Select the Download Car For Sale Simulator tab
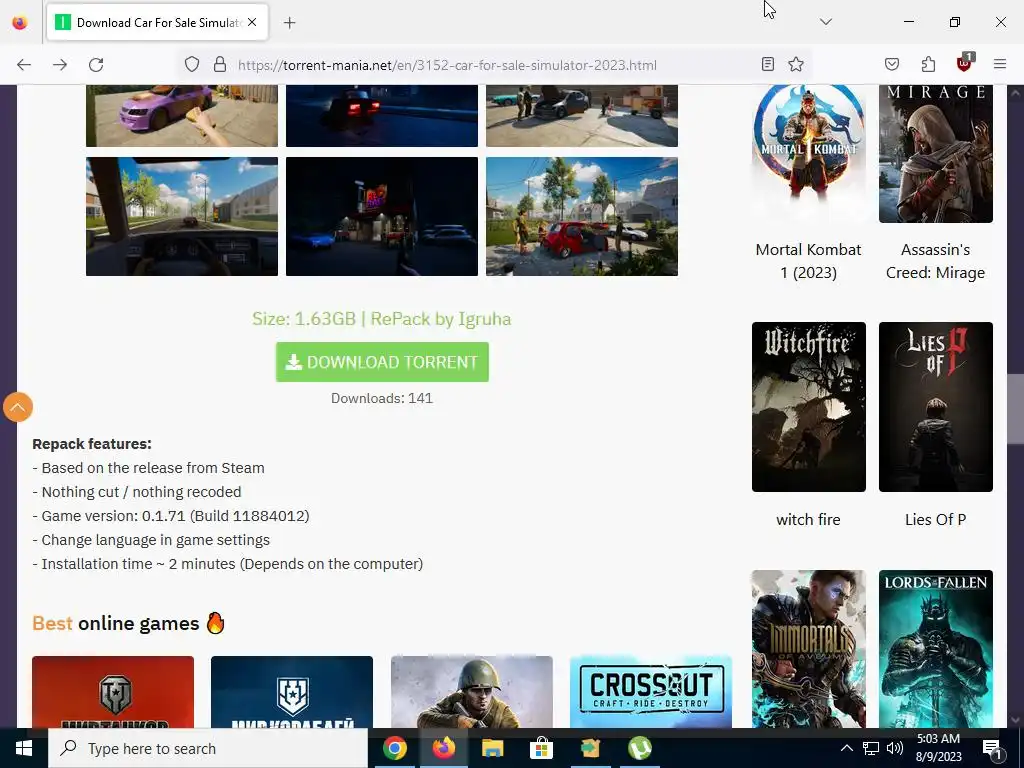Viewport: 1024px width, 768px height. [x=157, y=23]
